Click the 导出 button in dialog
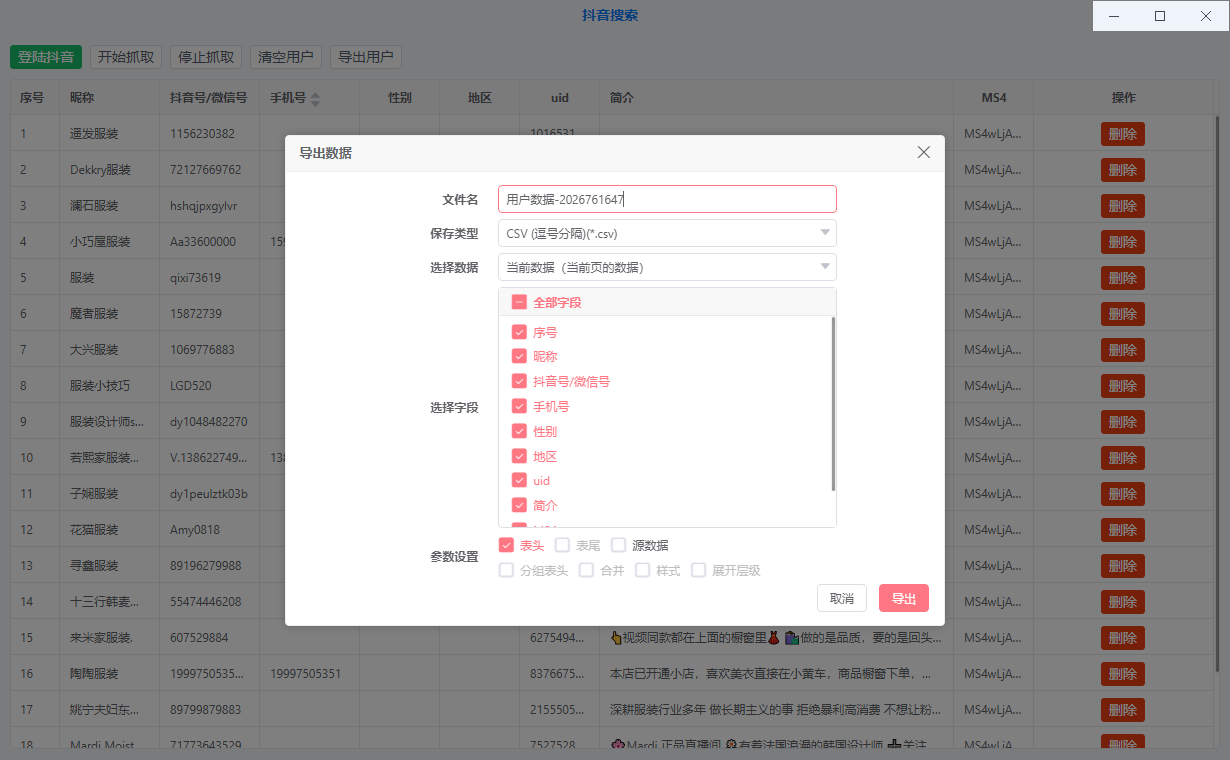1230x760 pixels. [x=904, y=598]
